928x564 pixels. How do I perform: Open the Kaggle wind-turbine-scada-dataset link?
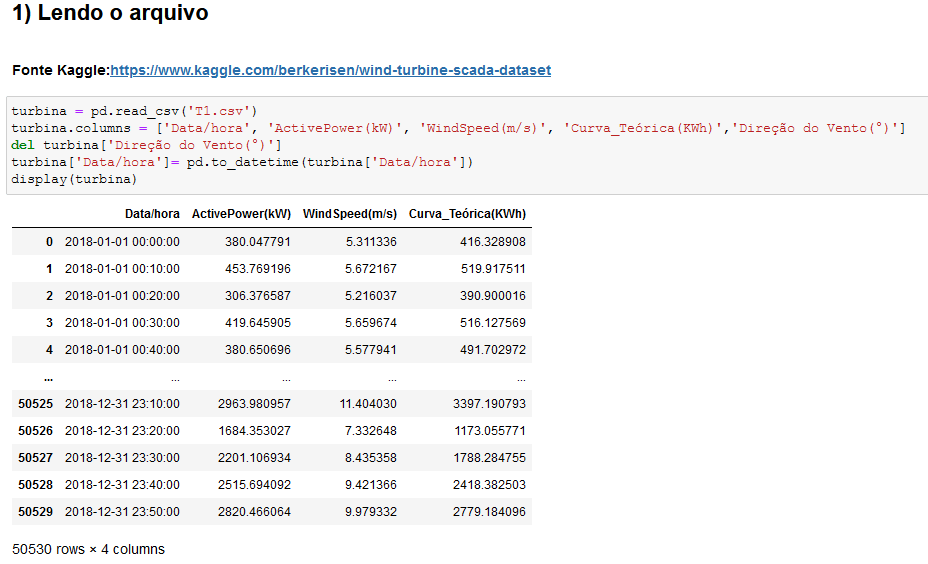[x=330, y=70]
